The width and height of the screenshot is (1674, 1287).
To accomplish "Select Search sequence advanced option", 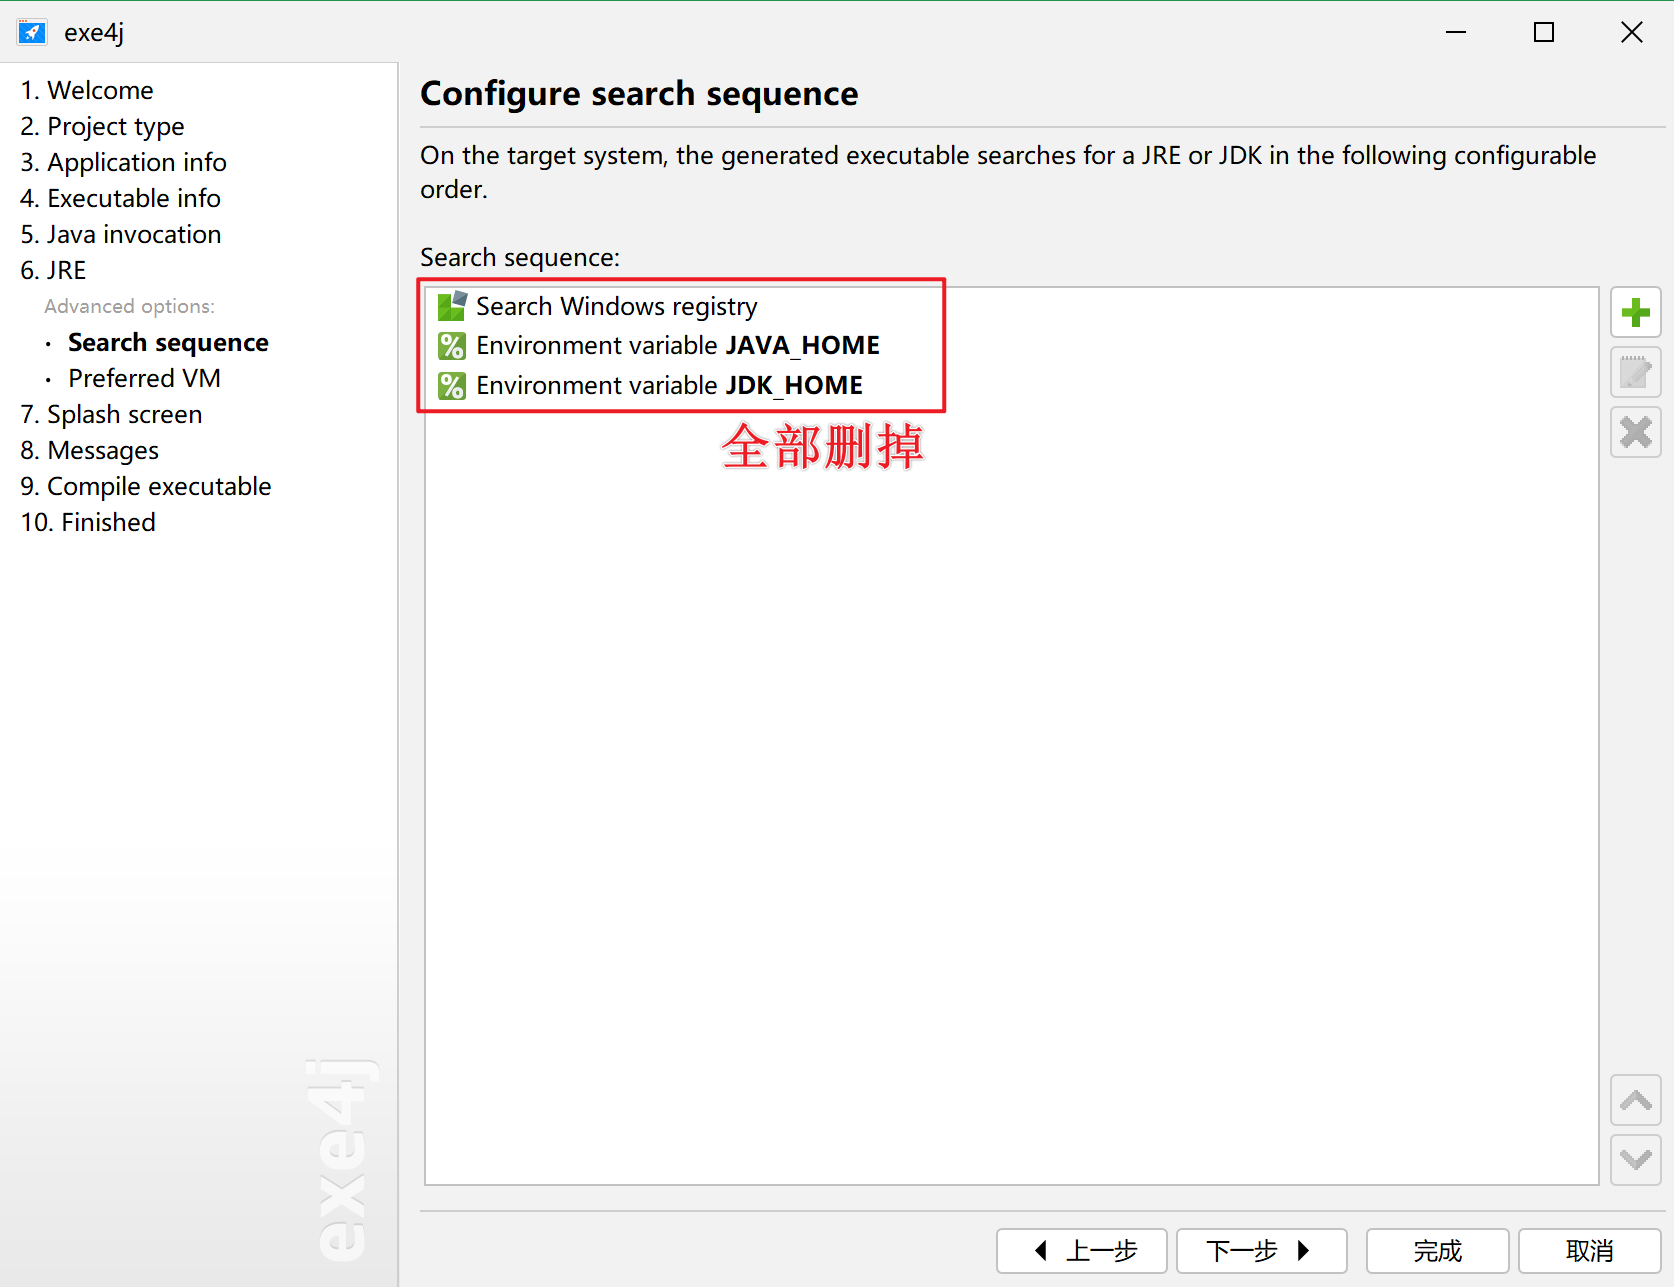I will click(168, 342).
